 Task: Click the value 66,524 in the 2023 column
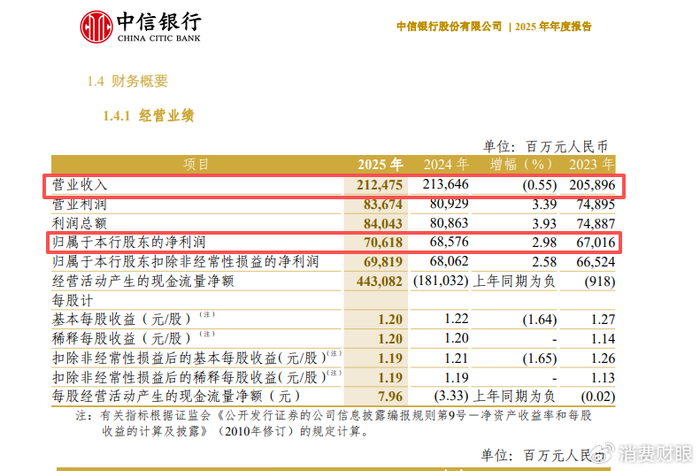coord(596,262)
